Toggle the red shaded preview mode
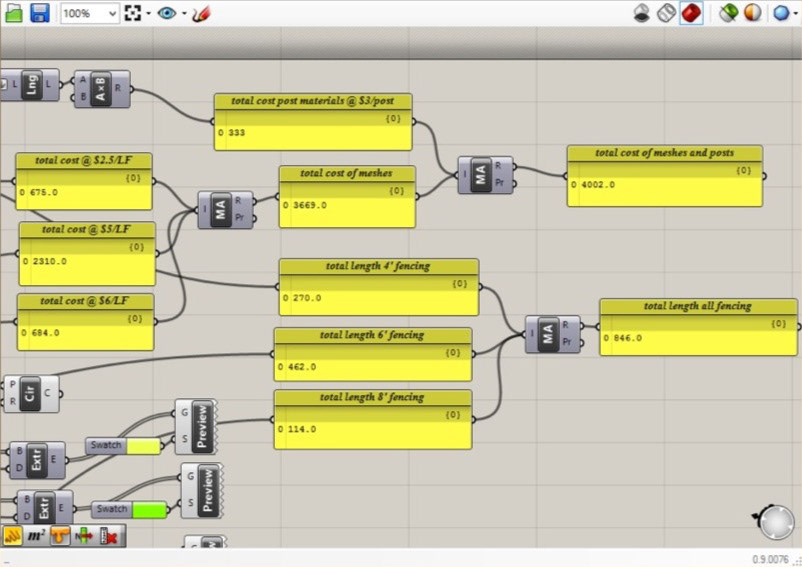Viewport: 802px width, 567px height. (x=691, y=13)
